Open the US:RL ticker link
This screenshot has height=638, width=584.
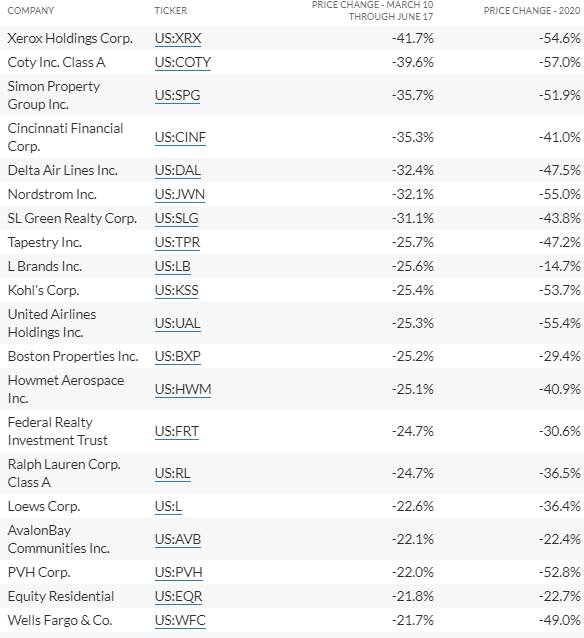coord(173,473)
